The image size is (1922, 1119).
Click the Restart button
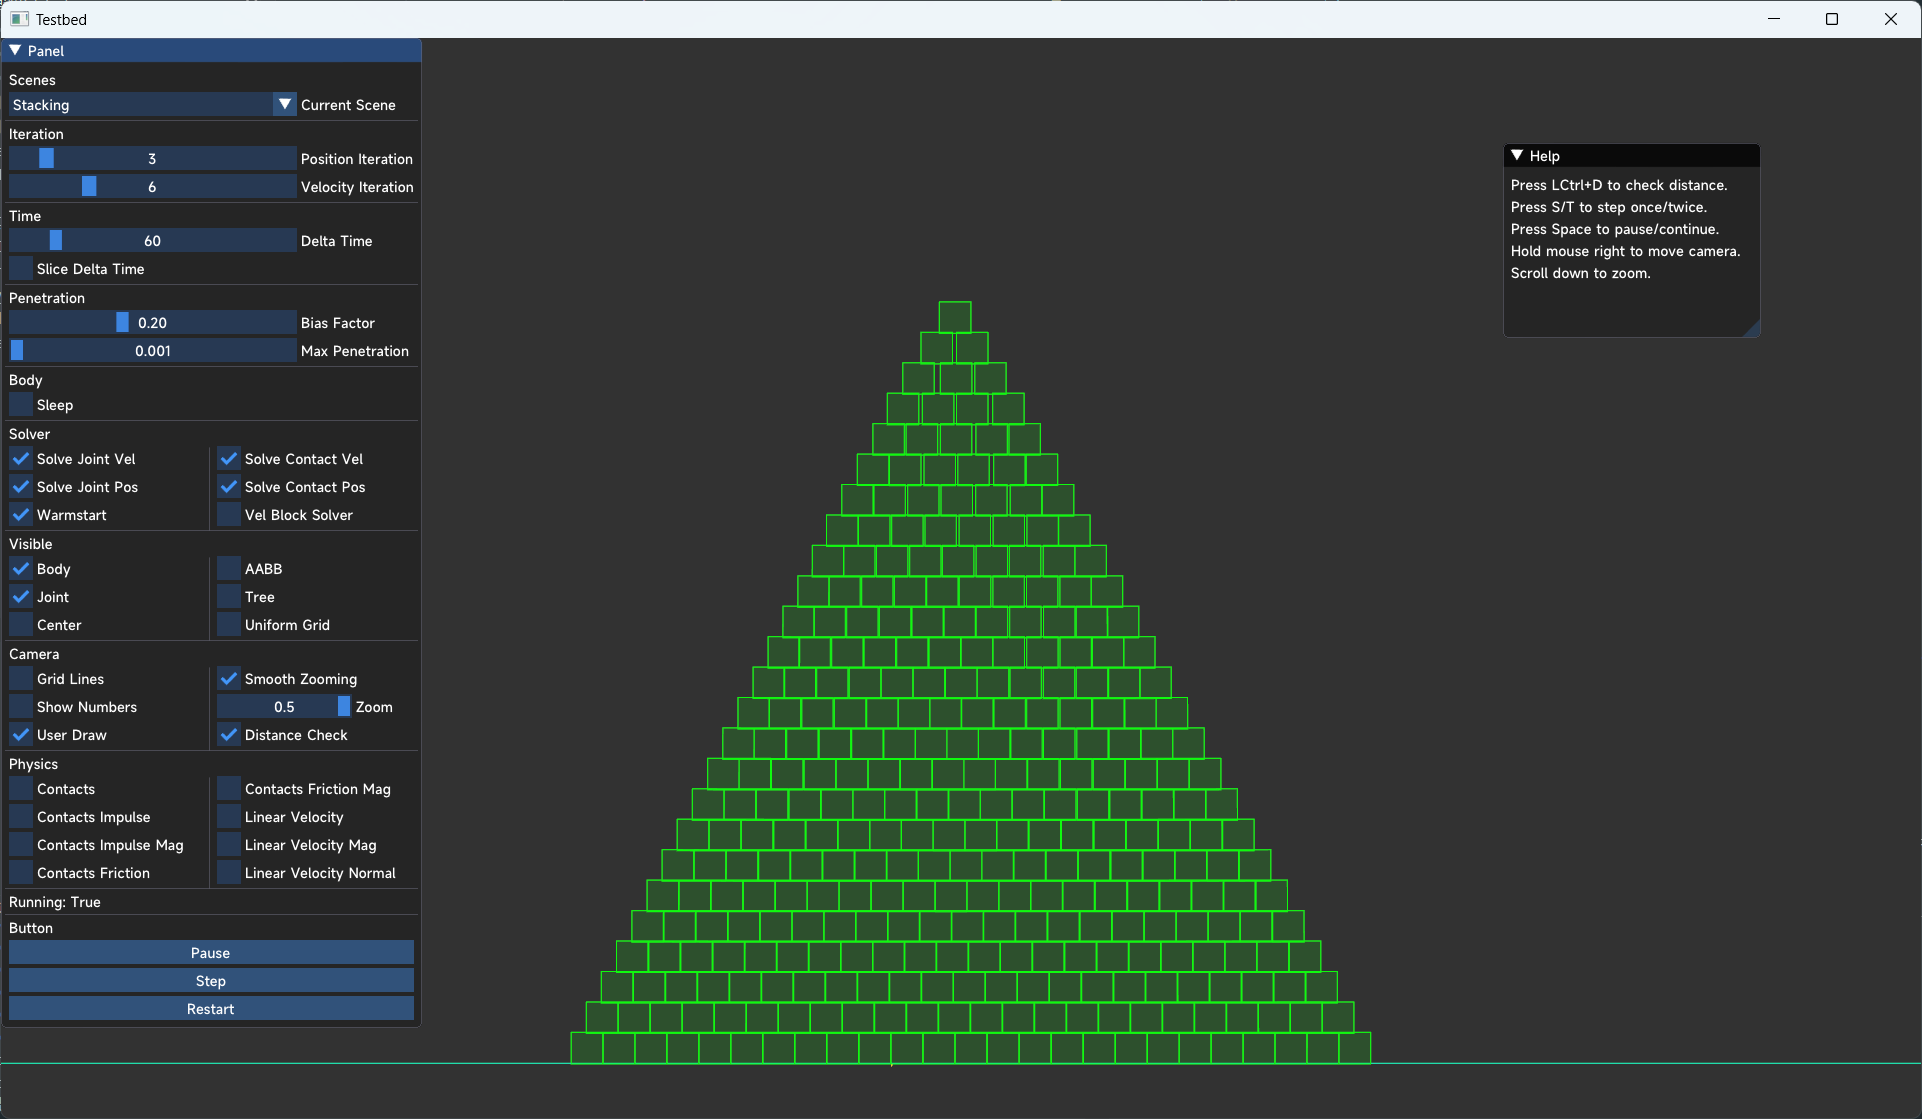point(211,1009)
